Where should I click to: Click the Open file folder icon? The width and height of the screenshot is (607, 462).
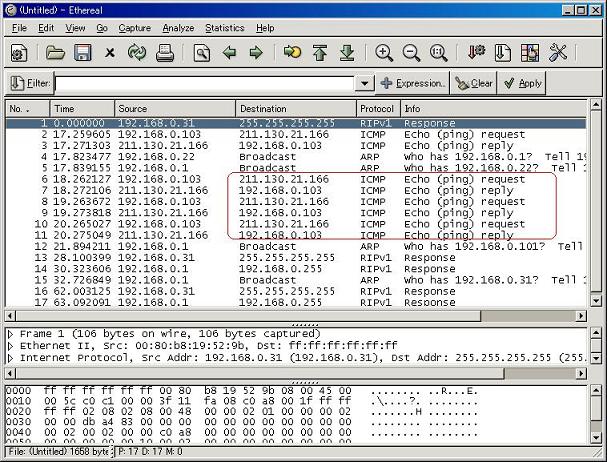tap(55, 53)
